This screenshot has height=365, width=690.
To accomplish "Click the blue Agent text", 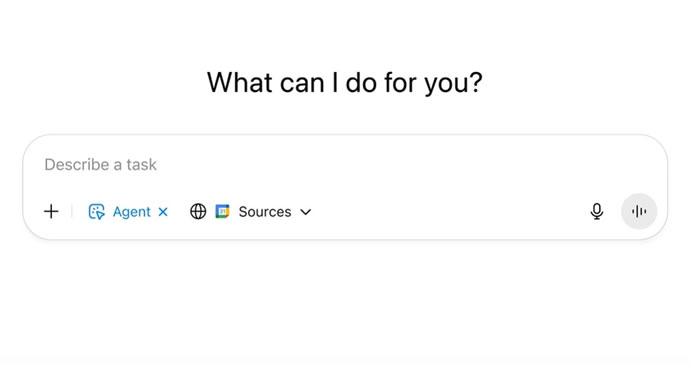I will point(132,212).
